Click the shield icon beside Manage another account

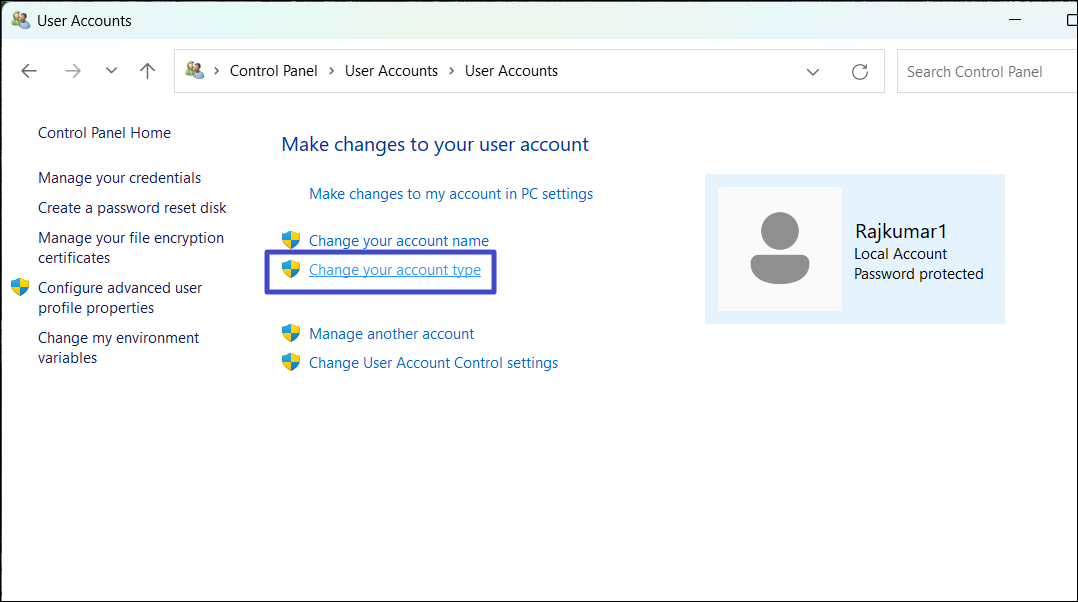[x=291, y=333]
